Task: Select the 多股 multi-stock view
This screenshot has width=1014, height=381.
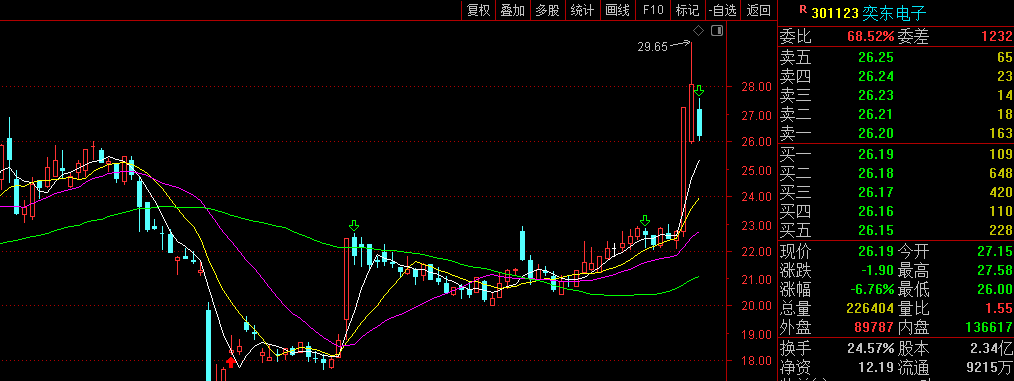Action: point(547,10)
